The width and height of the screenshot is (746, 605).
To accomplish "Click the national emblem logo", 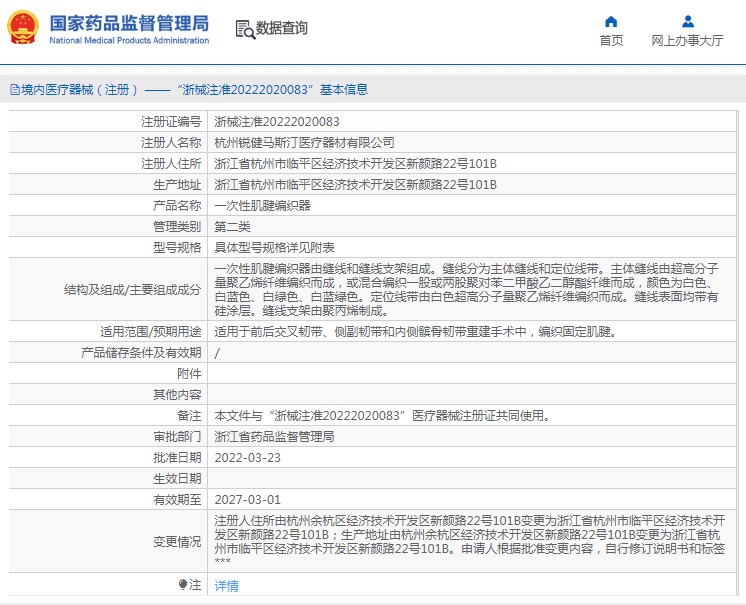I will tap(23, 28).
